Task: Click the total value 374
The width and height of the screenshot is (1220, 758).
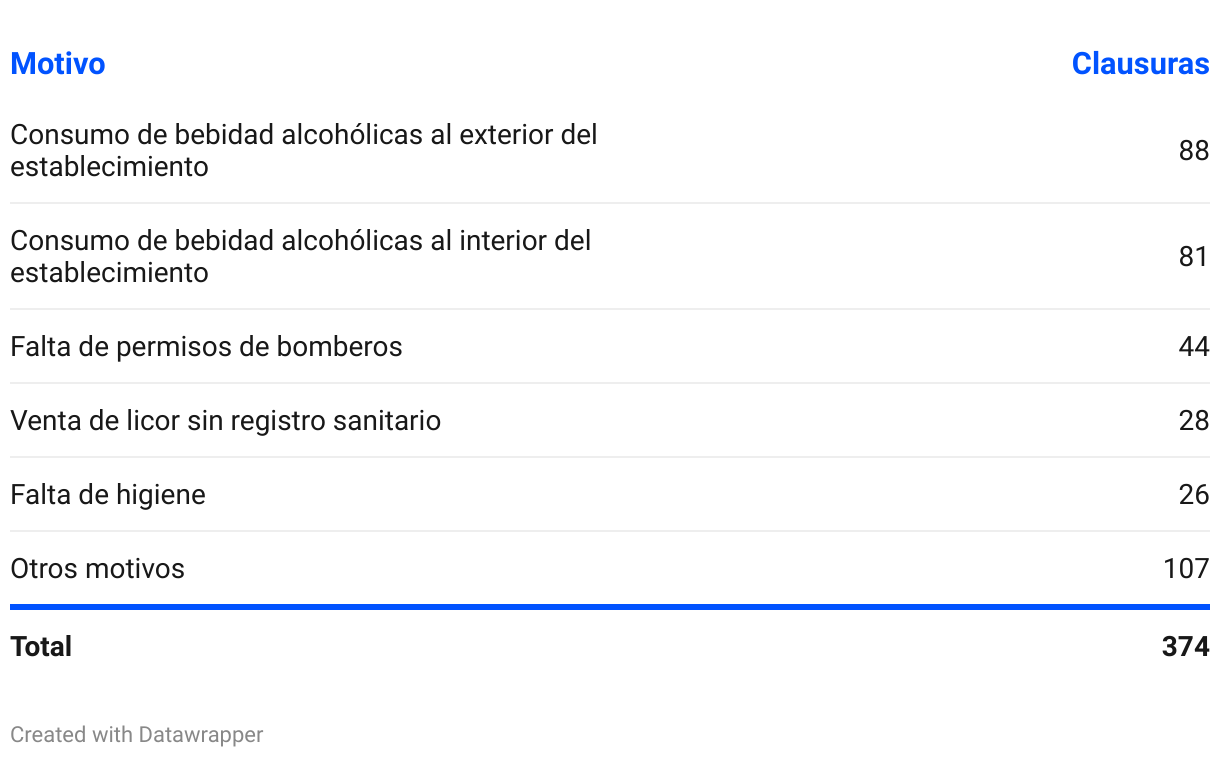Action: 1186,647
